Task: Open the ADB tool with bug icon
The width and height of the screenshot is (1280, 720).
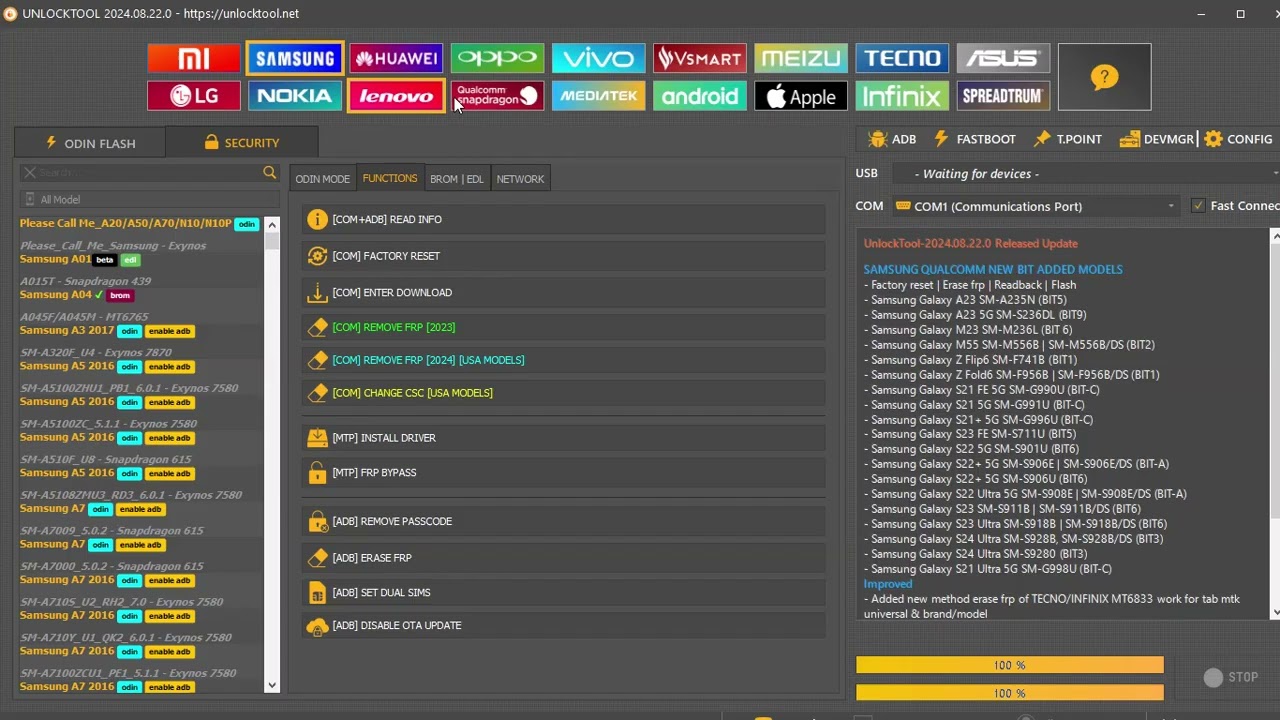Action: coord(892,139)
